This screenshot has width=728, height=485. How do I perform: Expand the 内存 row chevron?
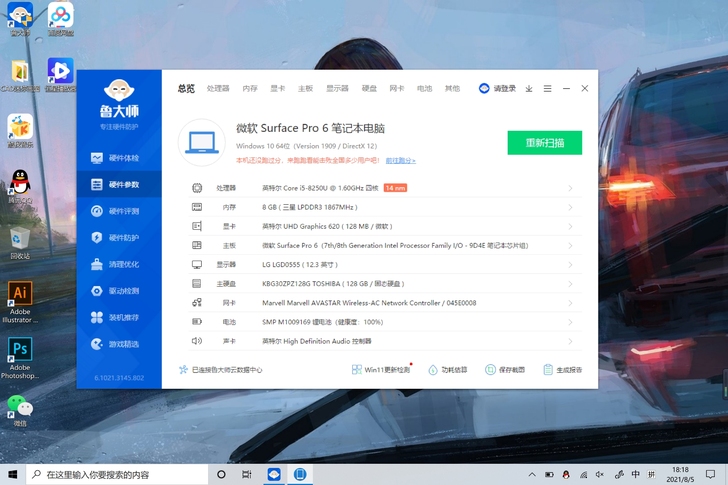570,207
